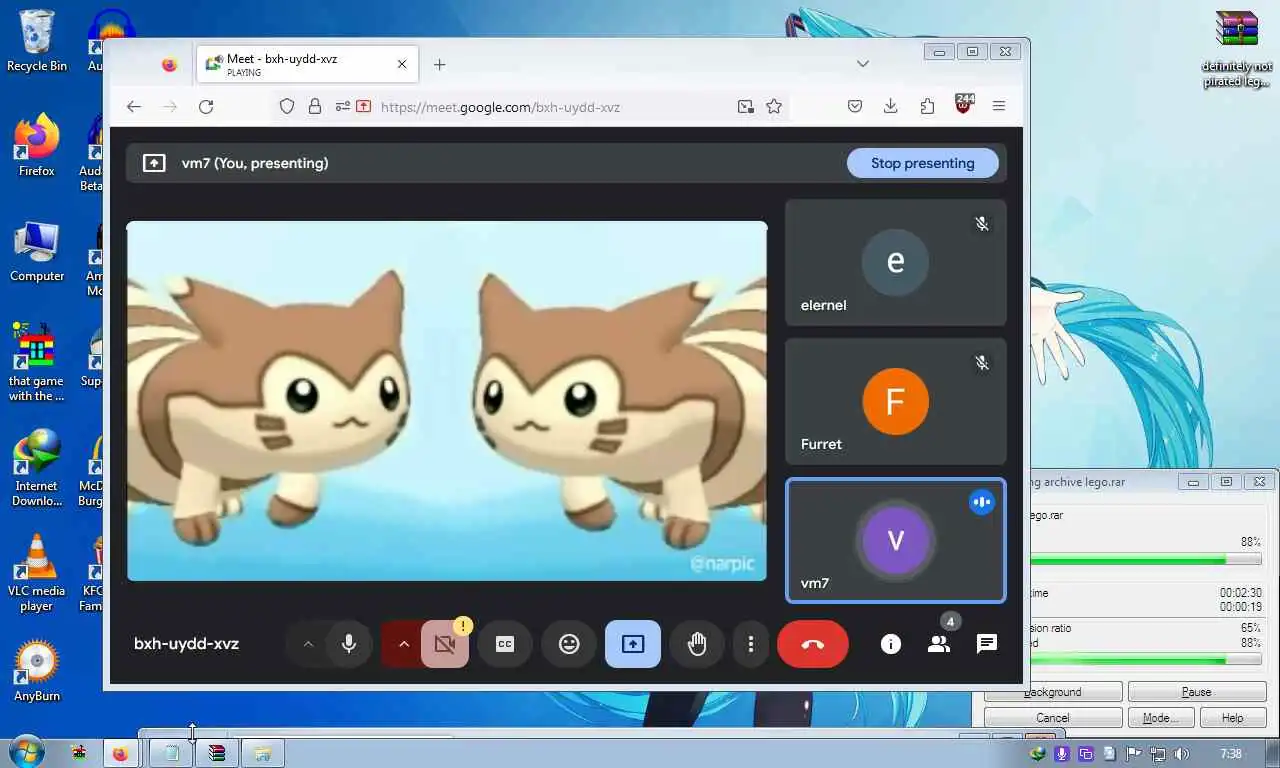This screenshot has height=768, width=1280.
Task: Click Pause in the archive window
Action: [1197, 692]
